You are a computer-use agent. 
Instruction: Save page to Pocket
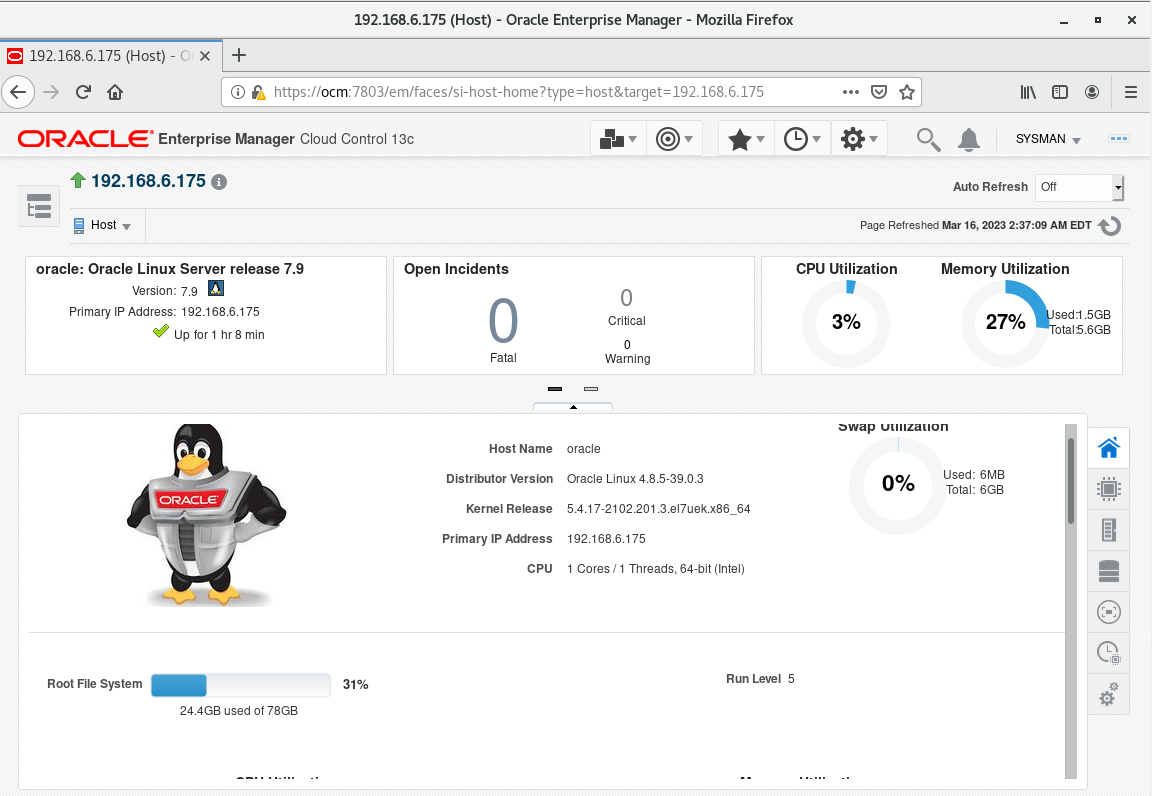(x=879, y=92)
